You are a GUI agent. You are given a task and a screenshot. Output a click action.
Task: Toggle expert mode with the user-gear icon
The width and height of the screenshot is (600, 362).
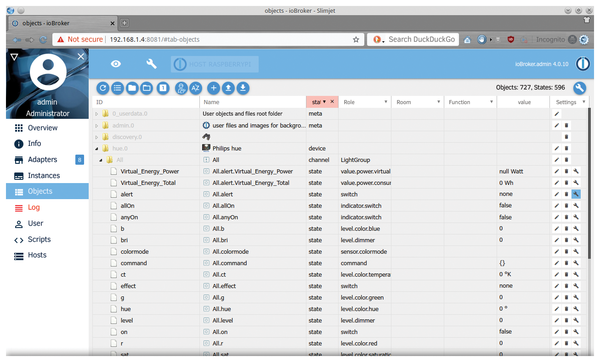181,88
